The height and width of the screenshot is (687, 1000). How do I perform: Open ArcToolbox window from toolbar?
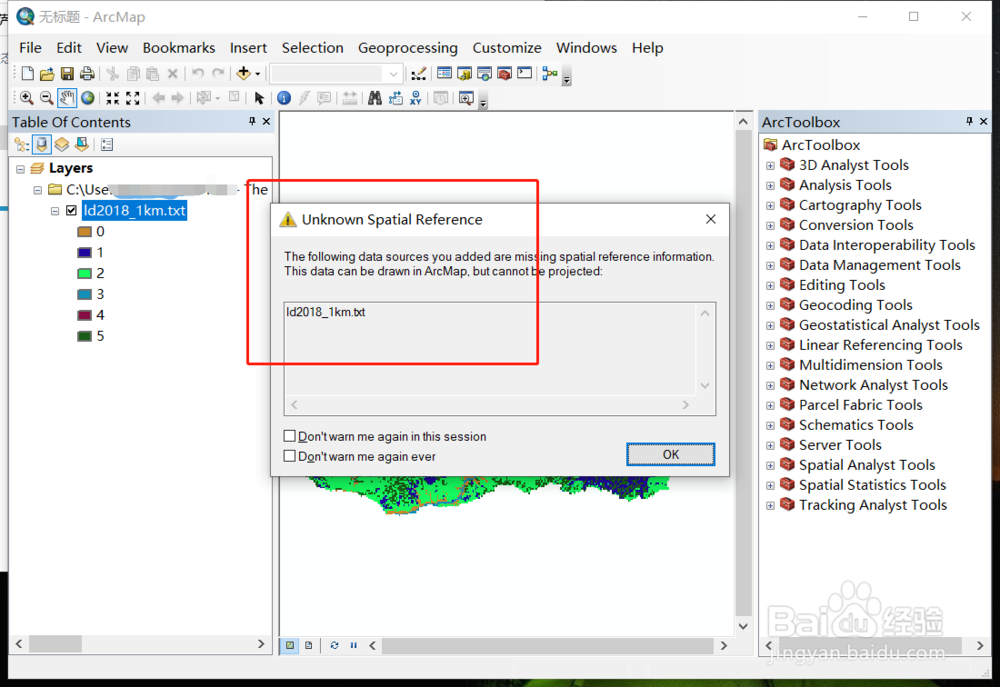click(x=504, y=74)
